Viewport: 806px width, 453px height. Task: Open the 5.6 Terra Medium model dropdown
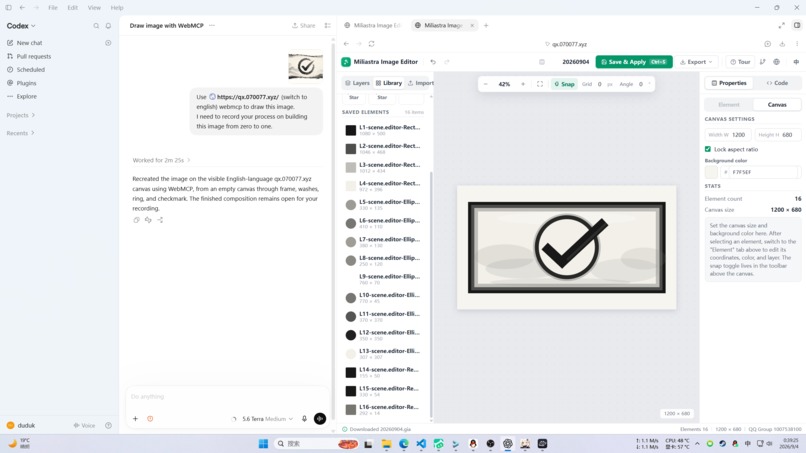coord(267,419)
